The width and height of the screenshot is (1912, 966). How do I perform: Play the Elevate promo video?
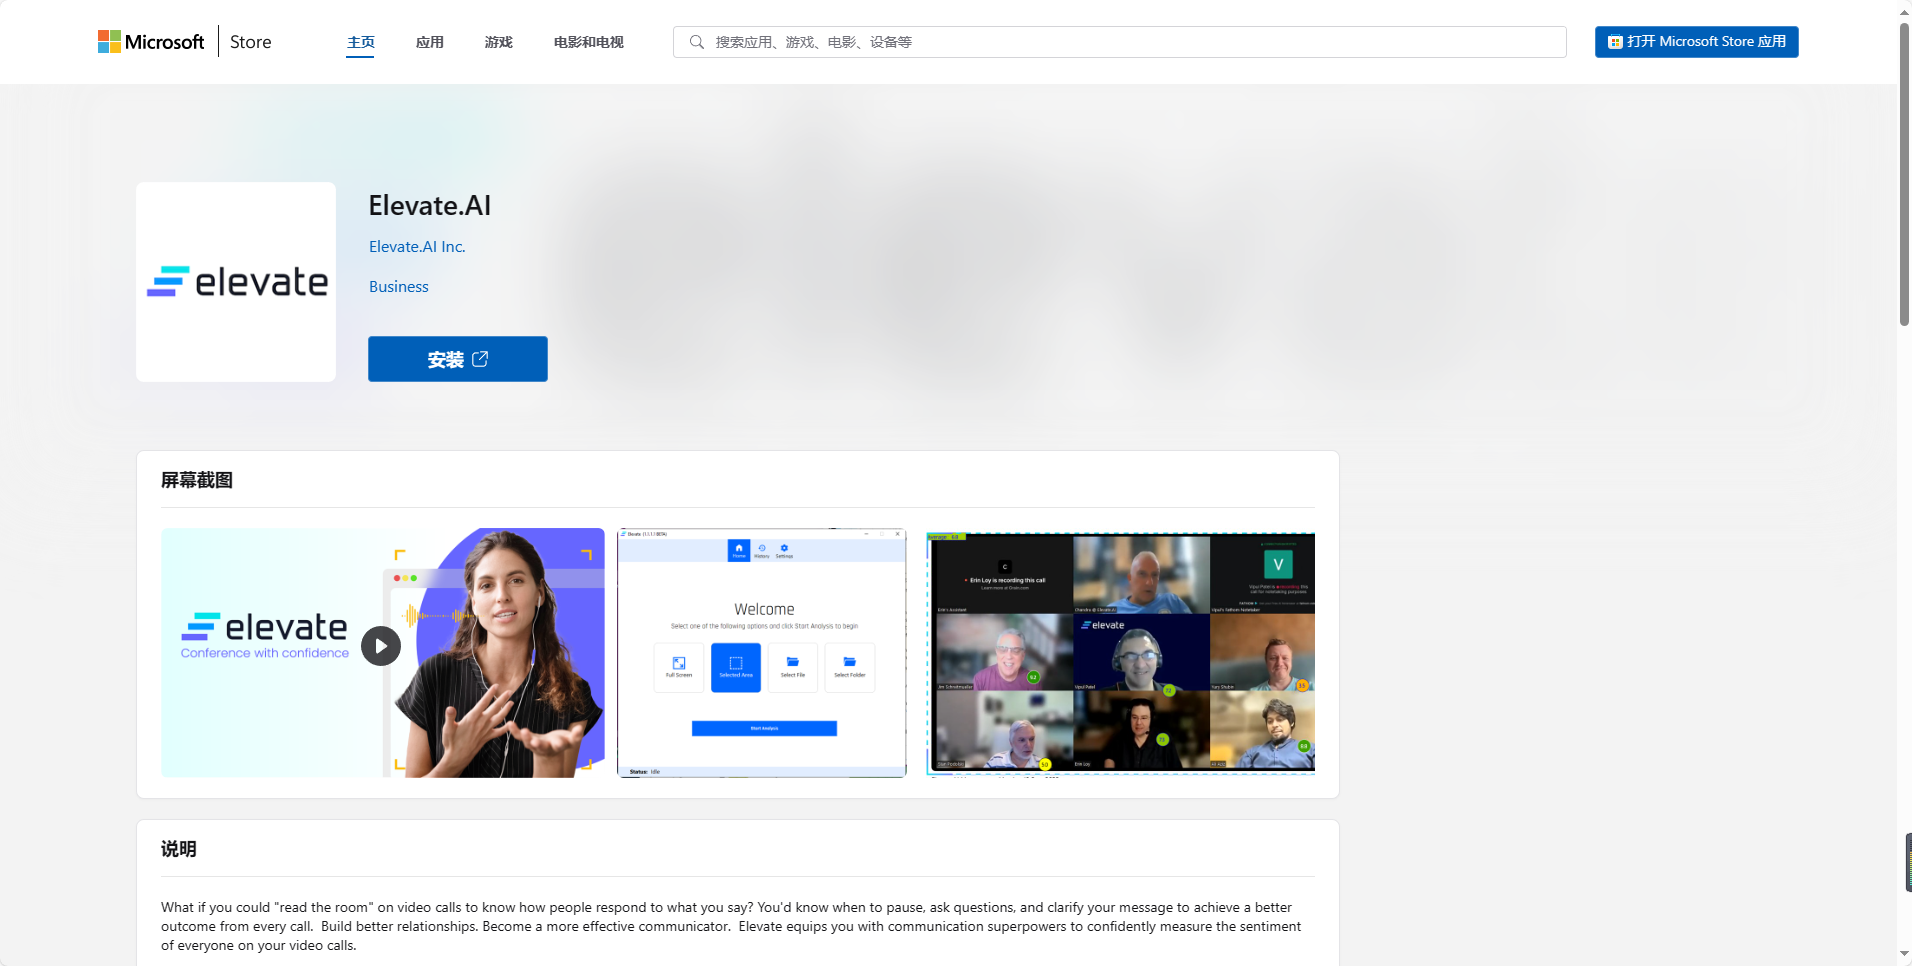pos(381,646)
